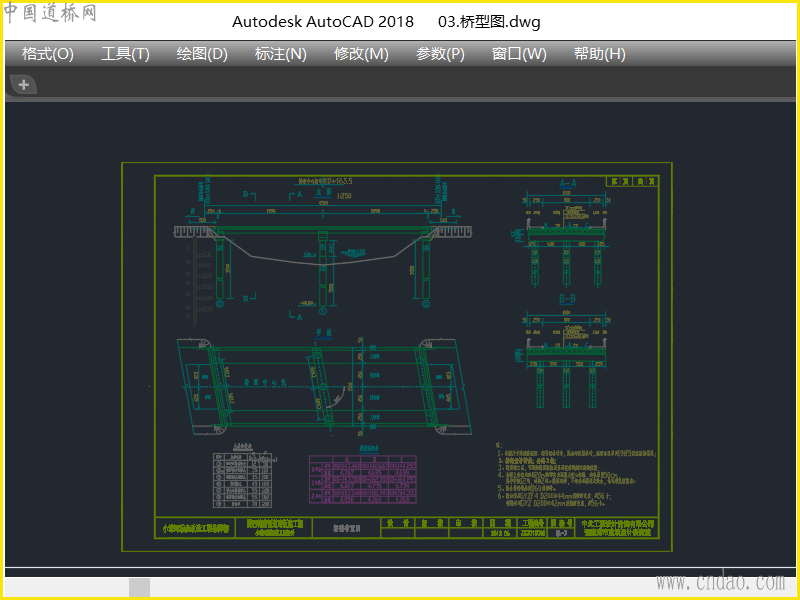Open the 绘图(D) menu
Screen dimensions: 800x600
point(202,54)
